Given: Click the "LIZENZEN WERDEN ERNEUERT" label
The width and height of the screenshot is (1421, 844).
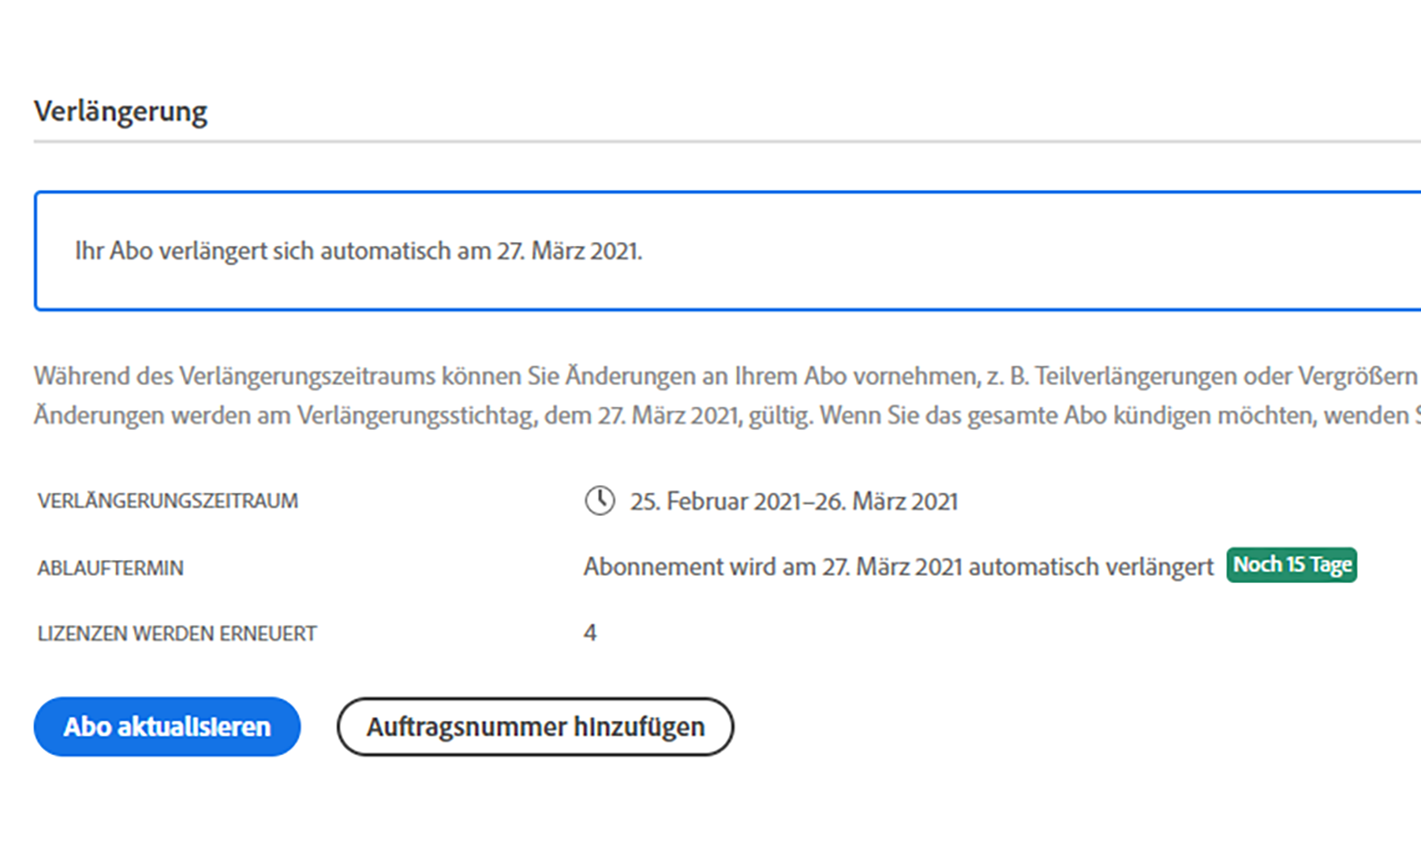Looking at the screenshot, I should (x=177, y=634).
